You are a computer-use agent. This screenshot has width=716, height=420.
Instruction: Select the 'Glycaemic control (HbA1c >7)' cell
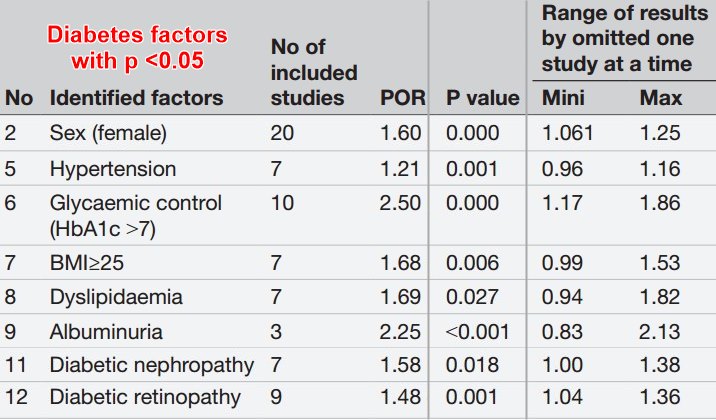pos(136,215)
